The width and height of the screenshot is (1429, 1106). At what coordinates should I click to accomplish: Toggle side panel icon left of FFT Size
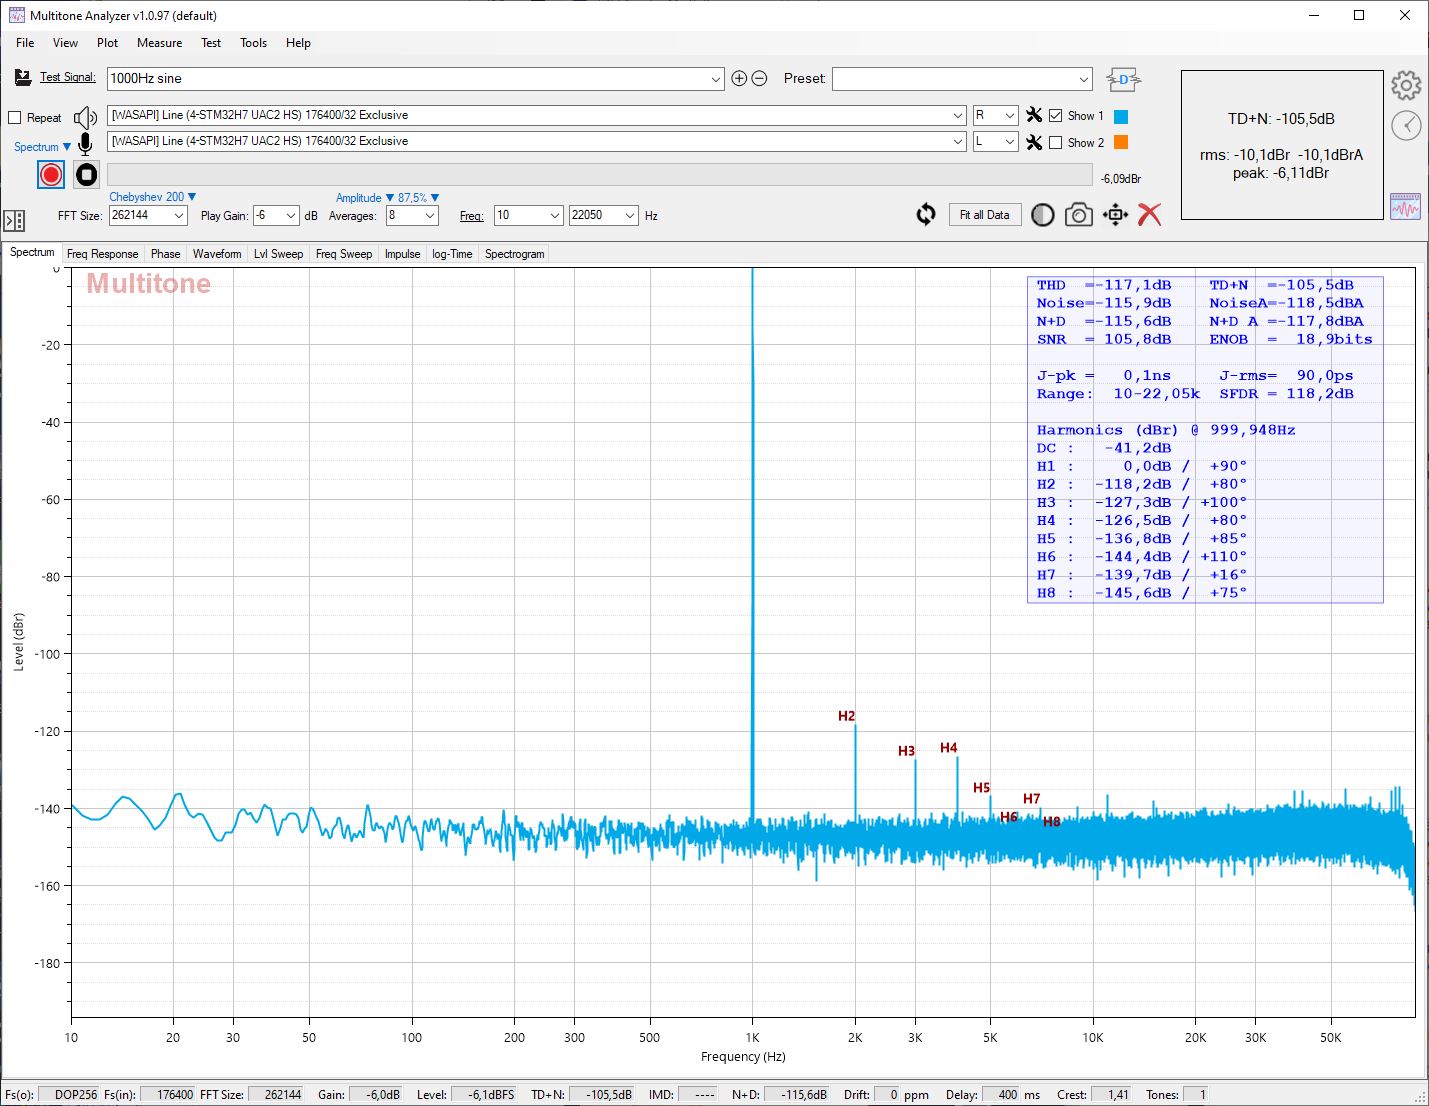pyautogui.click(x=14, y=220)
